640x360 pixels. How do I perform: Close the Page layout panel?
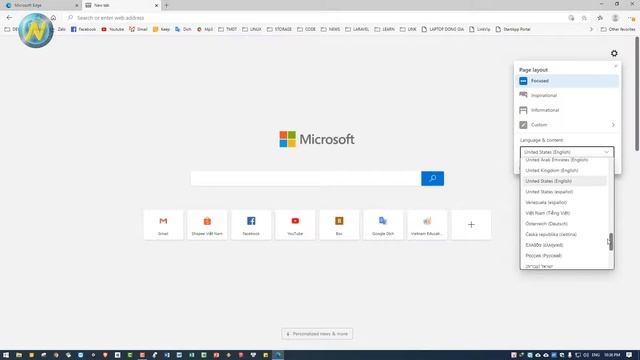tap(616, 66)
